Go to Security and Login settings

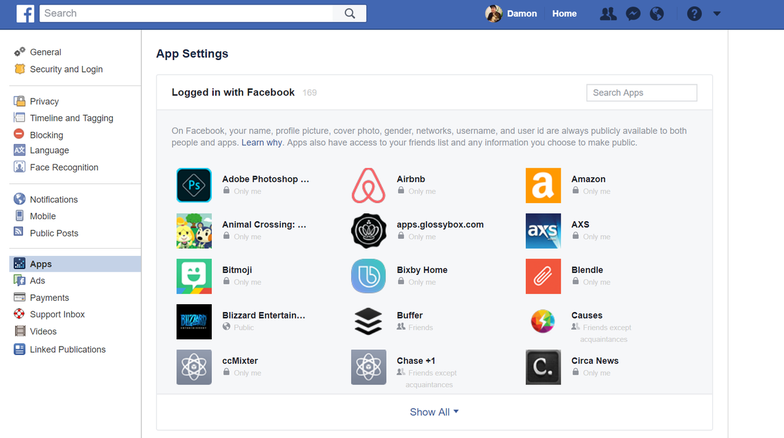click(x=66, y=69)
